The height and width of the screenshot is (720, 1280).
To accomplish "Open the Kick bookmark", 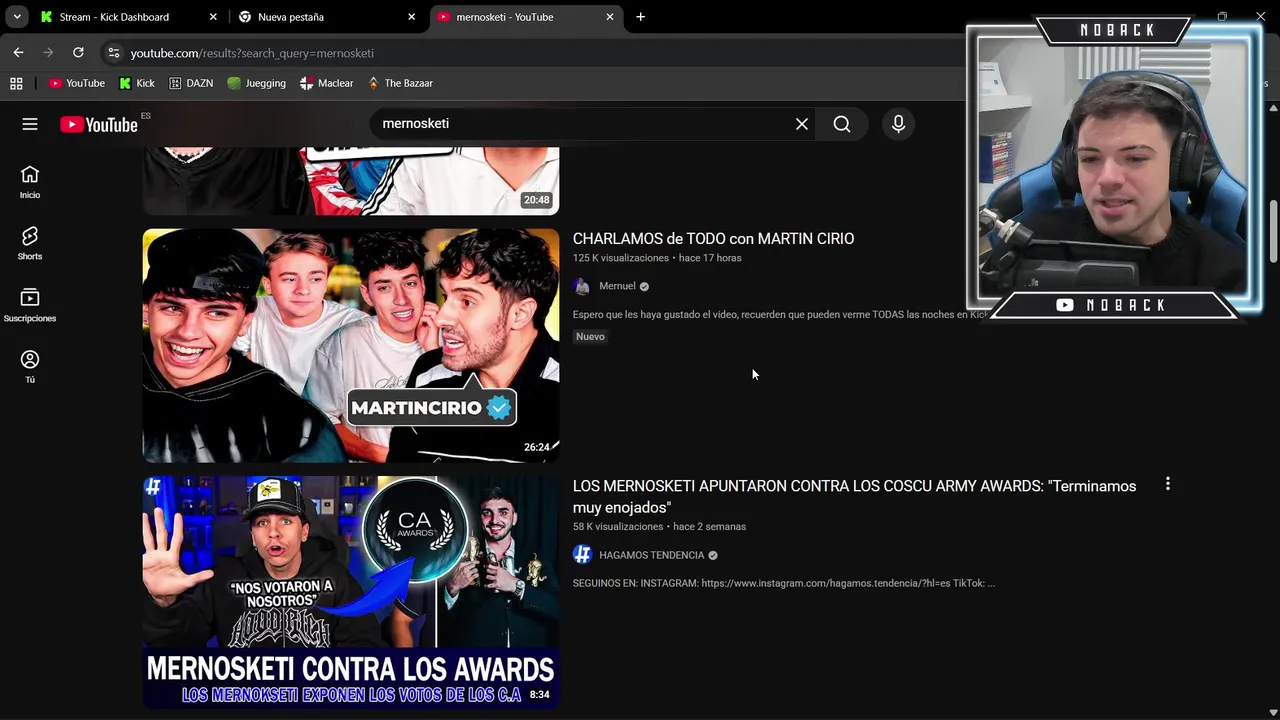I will 137,83.
